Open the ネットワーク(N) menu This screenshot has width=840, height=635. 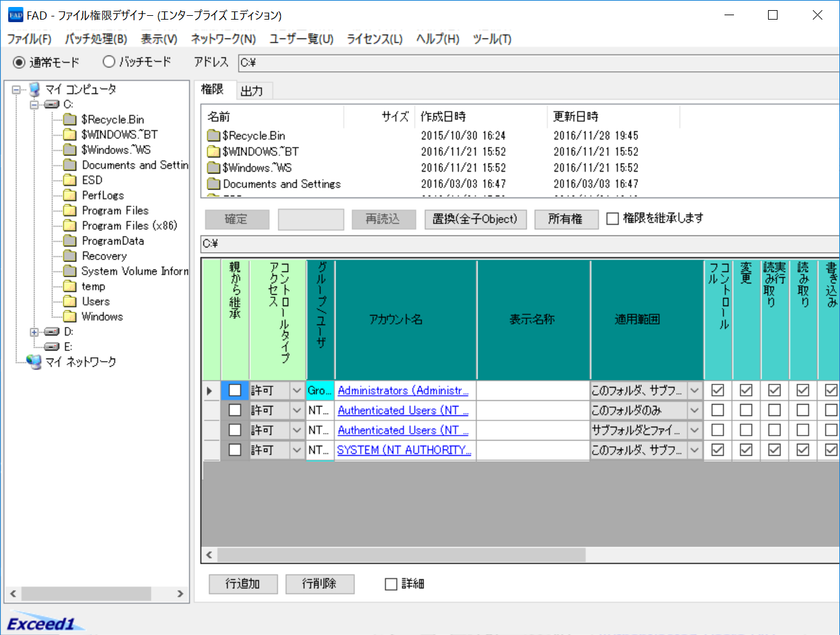[223, 39]
